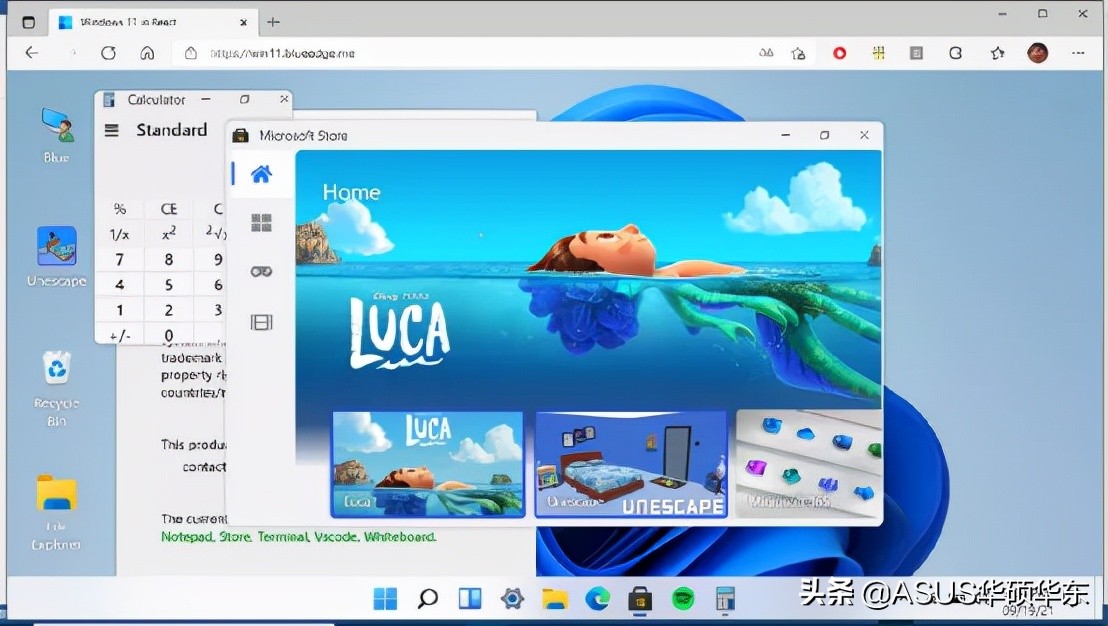This screenshot has height=626, width=1108.
Task: Open Windows Search from the taskbar
Action: (427, 598)
